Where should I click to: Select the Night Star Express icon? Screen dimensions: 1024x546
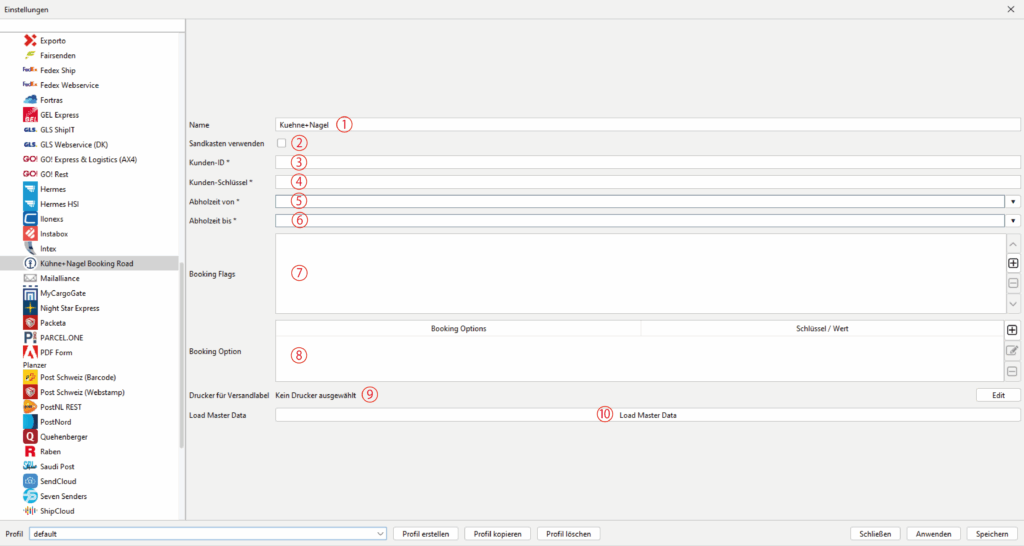click(x=30, y=308)
